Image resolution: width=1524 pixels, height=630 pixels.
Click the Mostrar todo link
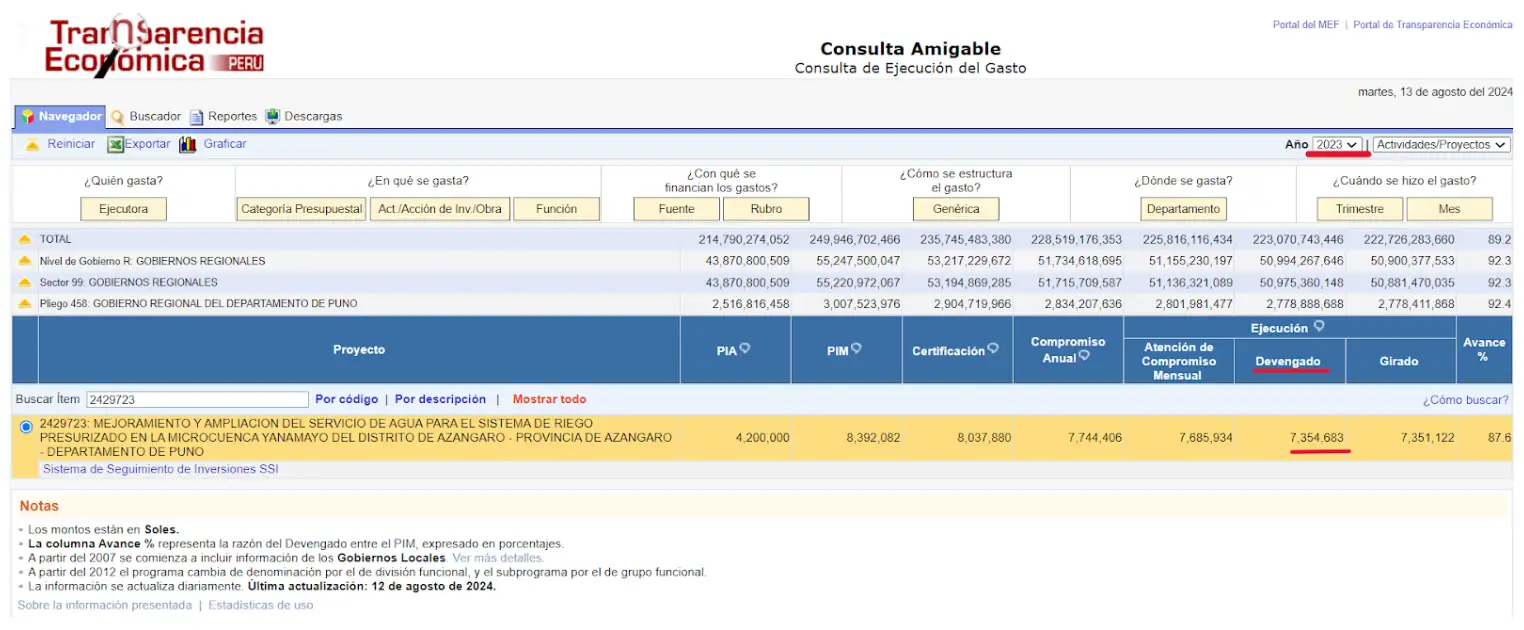pyautogui.click(x=549, y=400)
